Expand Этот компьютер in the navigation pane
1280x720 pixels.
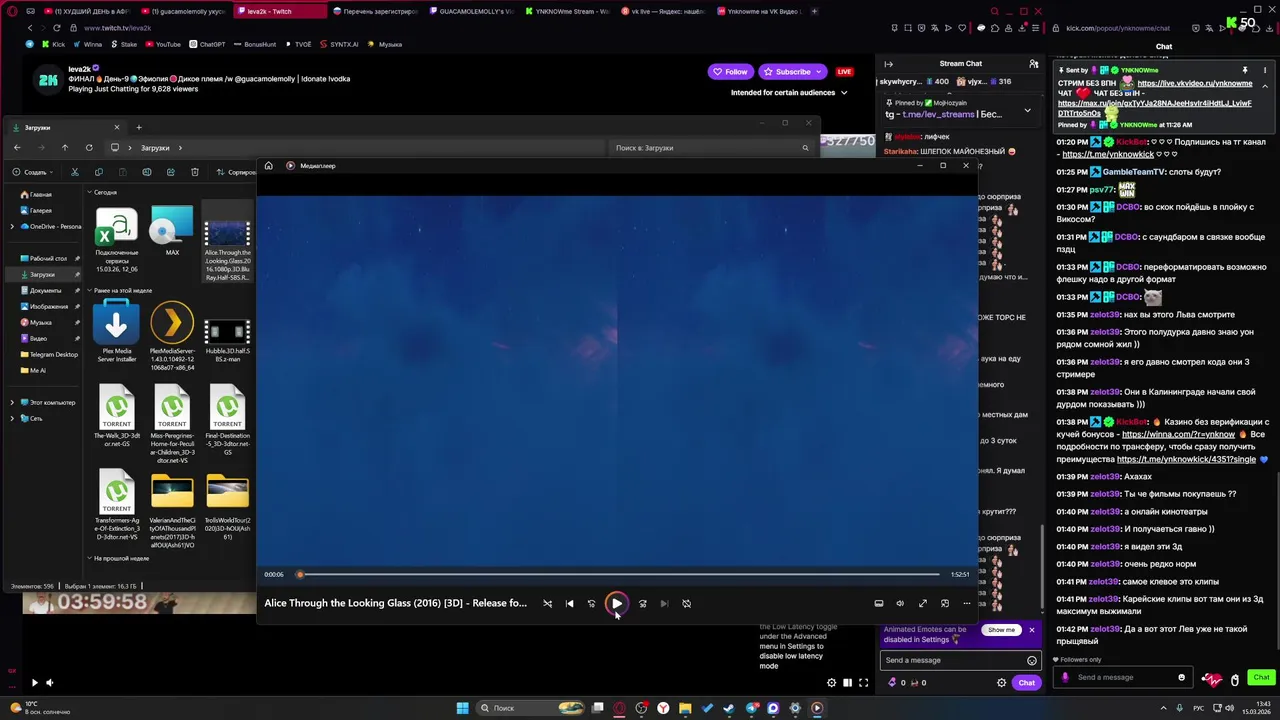(x=12, y=402)
